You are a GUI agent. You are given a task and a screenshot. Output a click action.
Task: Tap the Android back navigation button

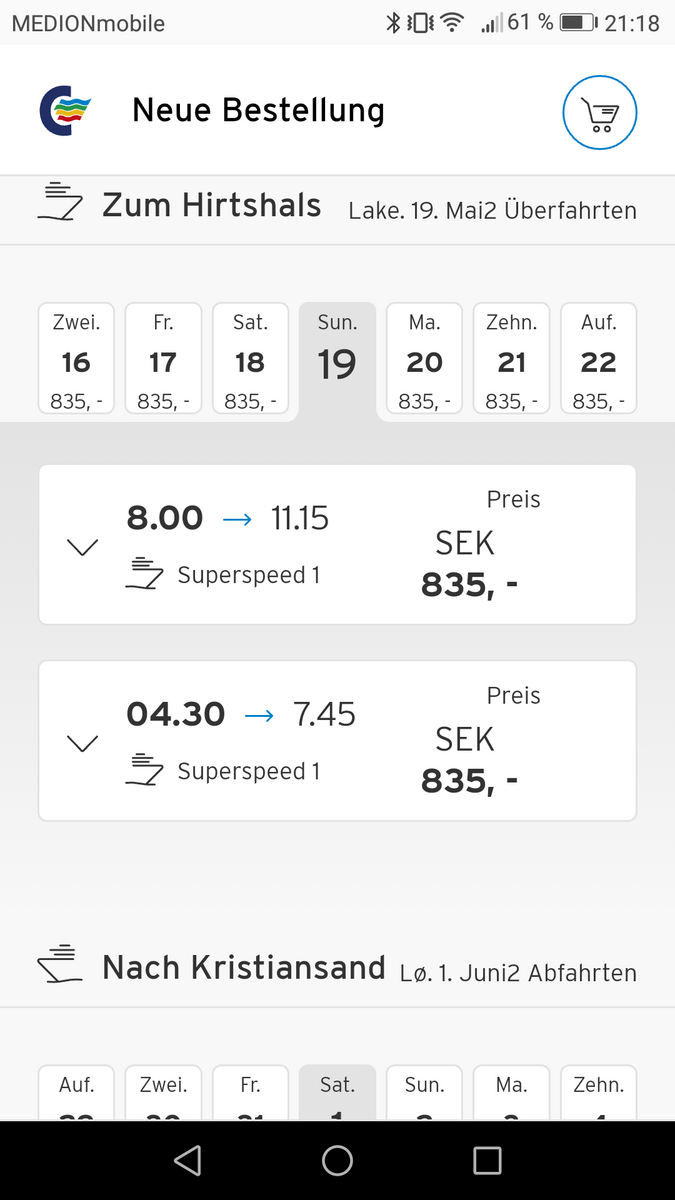click(x=187, y=1160)
